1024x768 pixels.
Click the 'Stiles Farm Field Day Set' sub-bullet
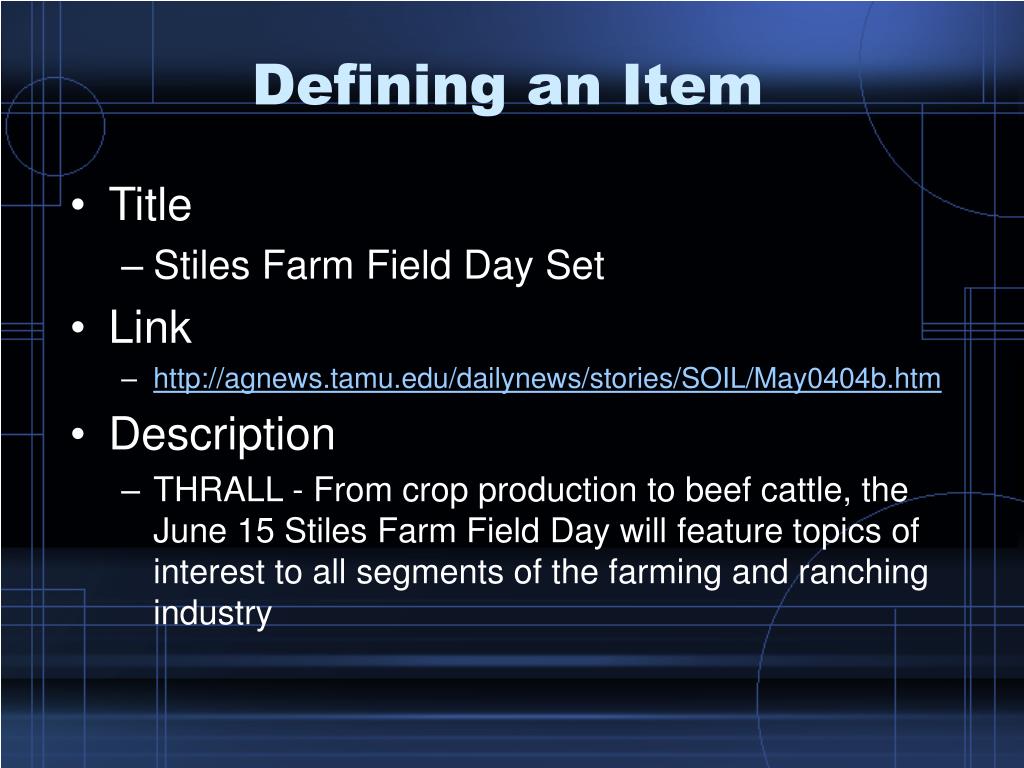pos(379,266)
